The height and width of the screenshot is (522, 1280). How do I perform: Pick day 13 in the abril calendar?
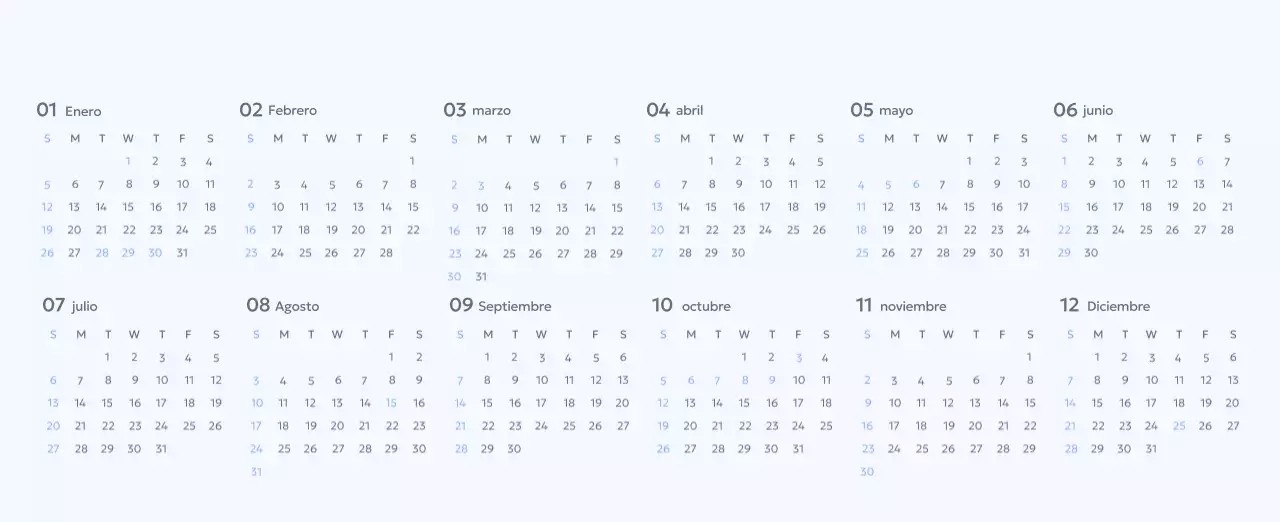point(657,207)
